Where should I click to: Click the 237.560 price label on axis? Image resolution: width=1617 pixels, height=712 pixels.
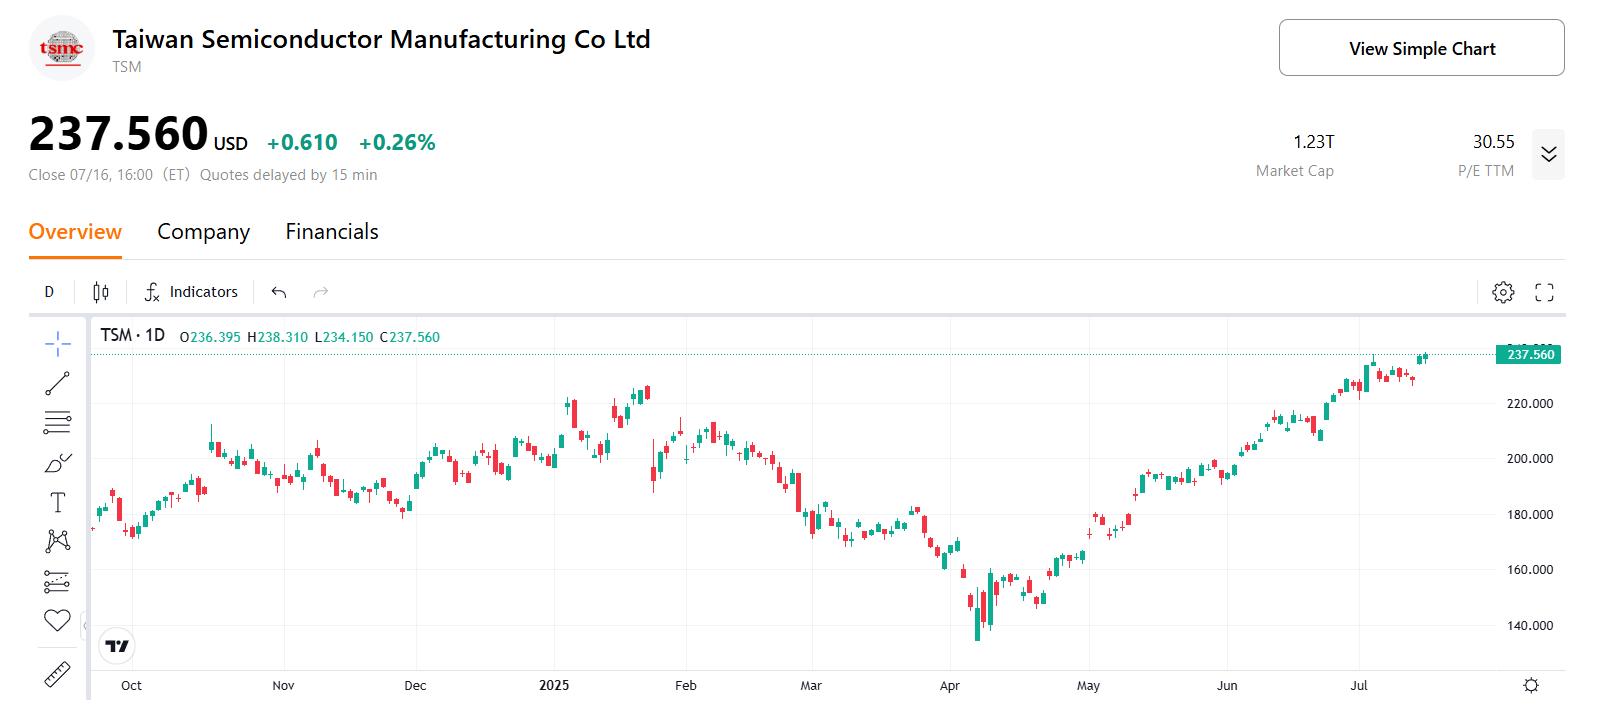tap(1529, 354)
